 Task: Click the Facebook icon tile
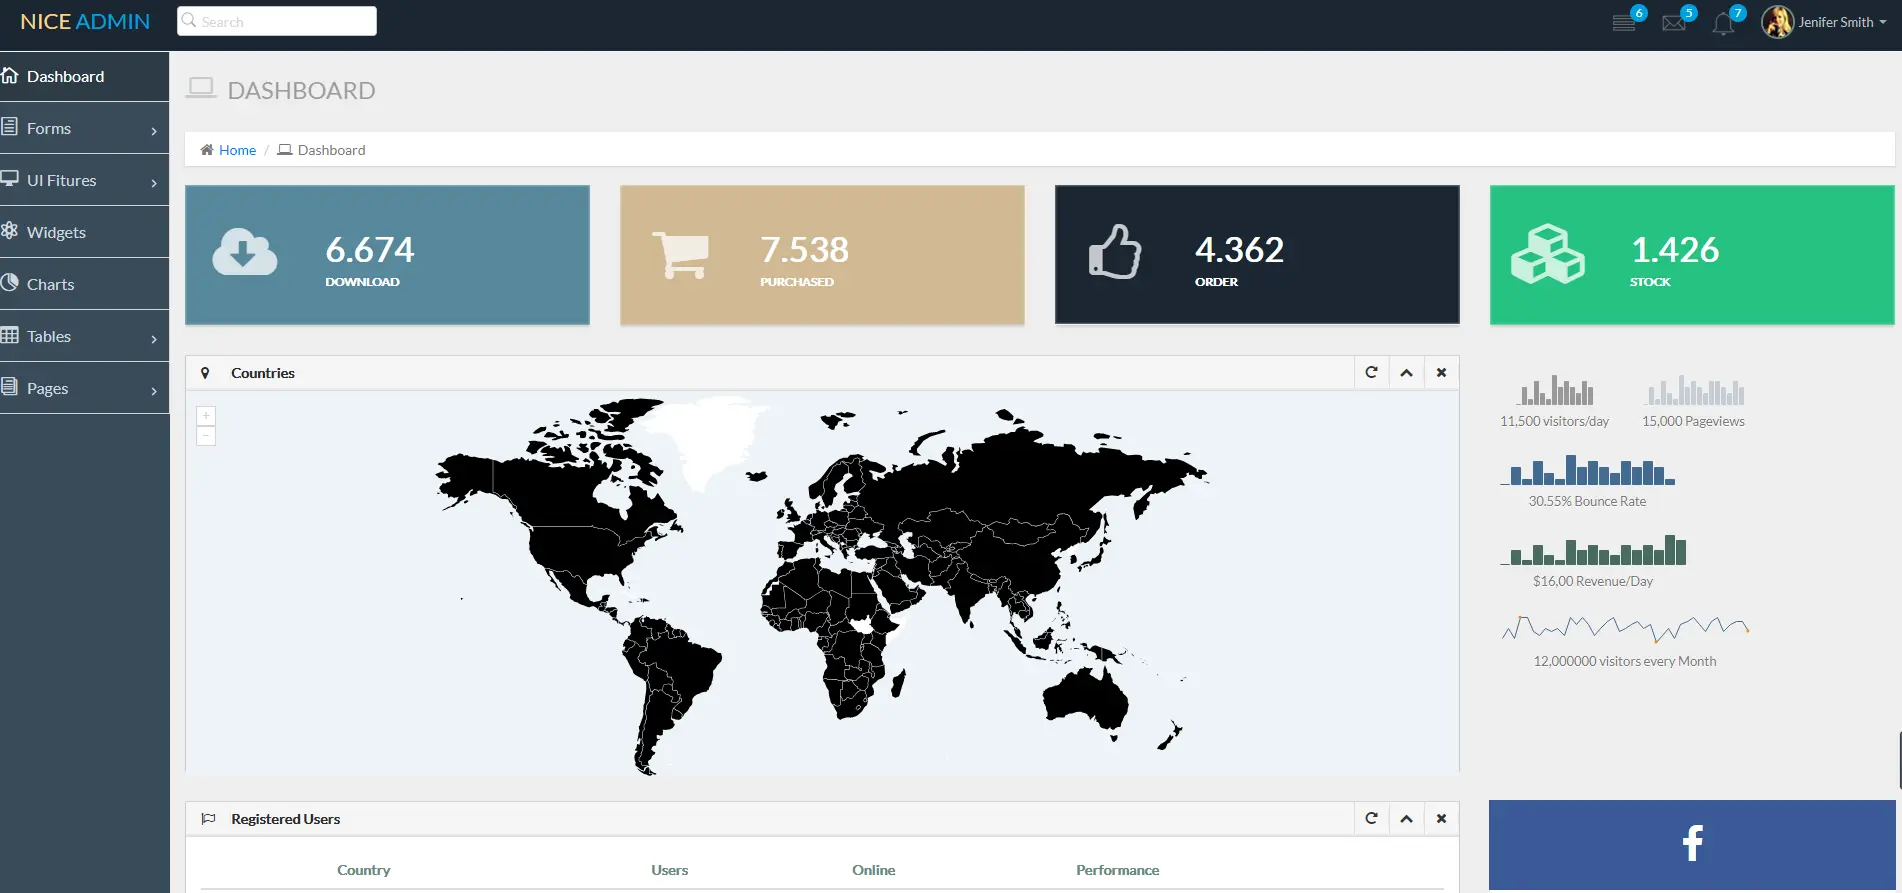pyautogui.click(x=1692, y=843)
